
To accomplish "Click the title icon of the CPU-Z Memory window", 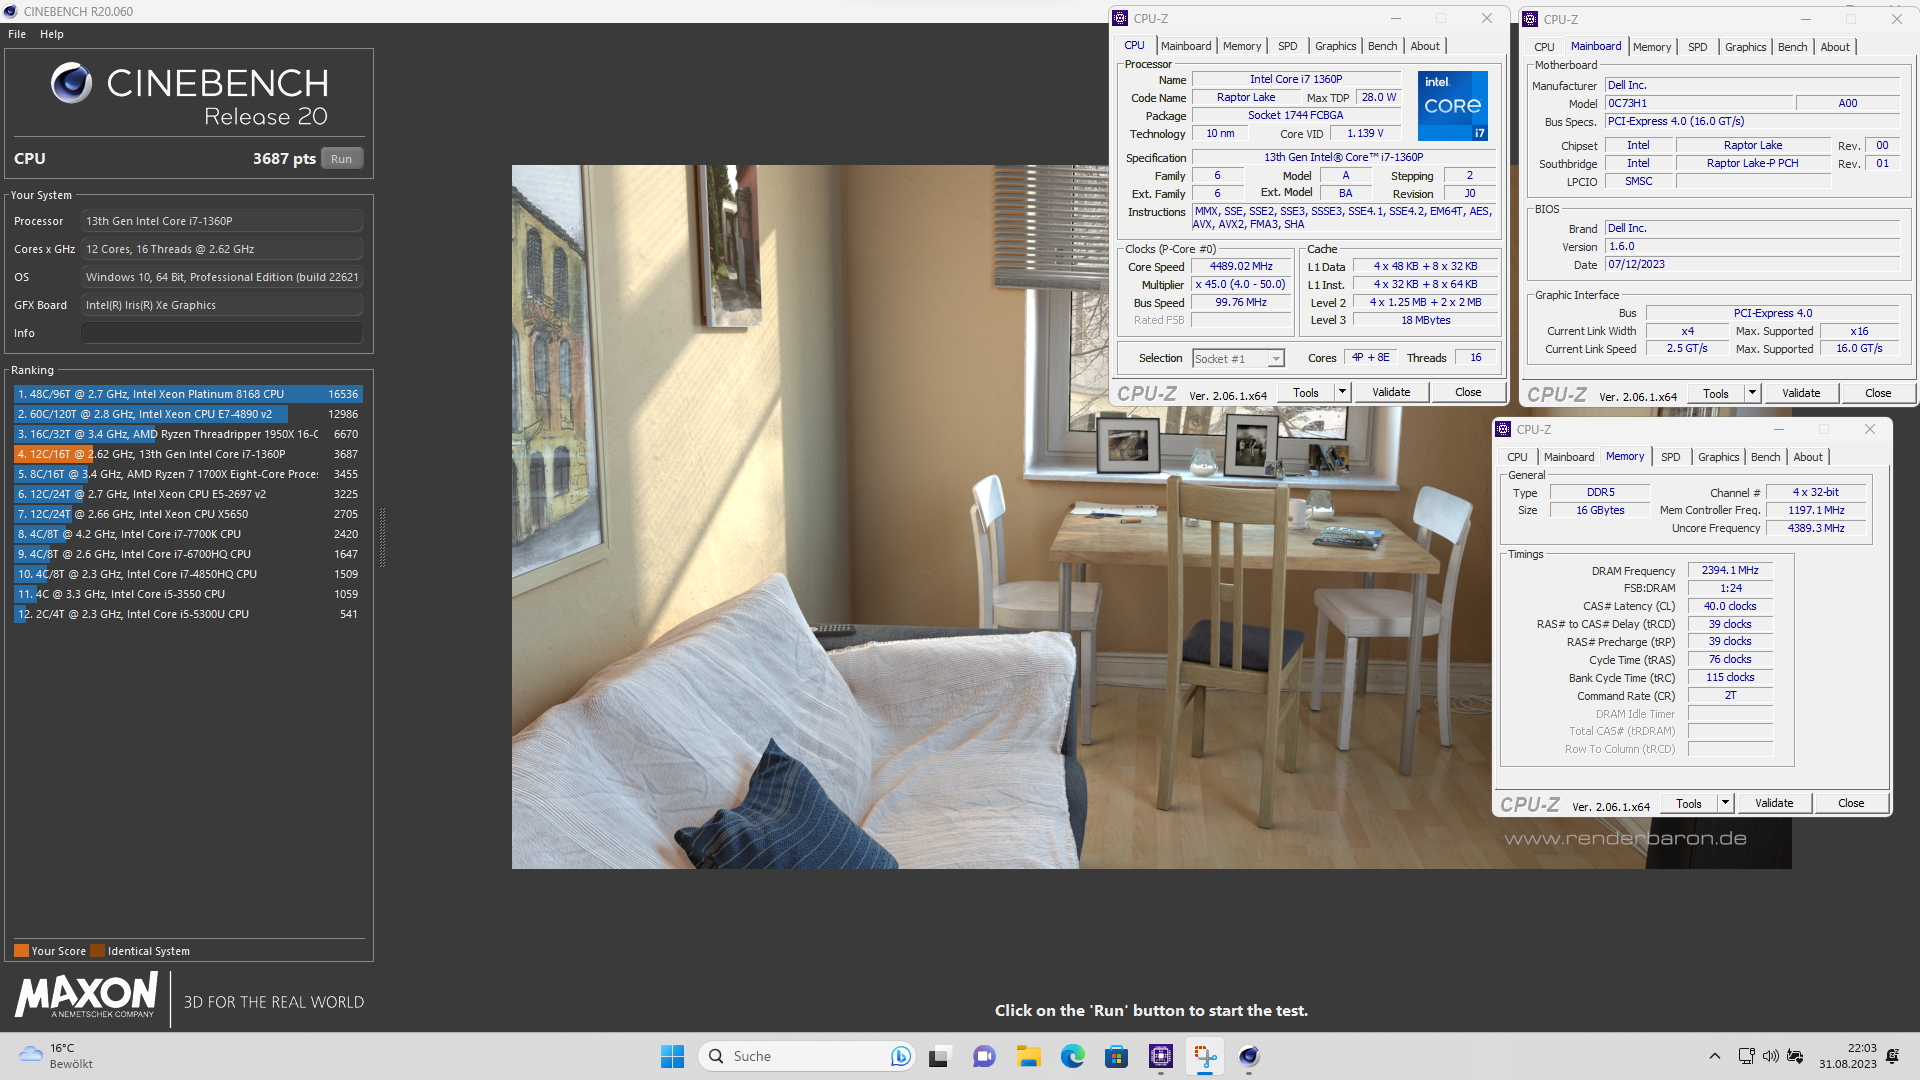I will (x=1503, y=429).
